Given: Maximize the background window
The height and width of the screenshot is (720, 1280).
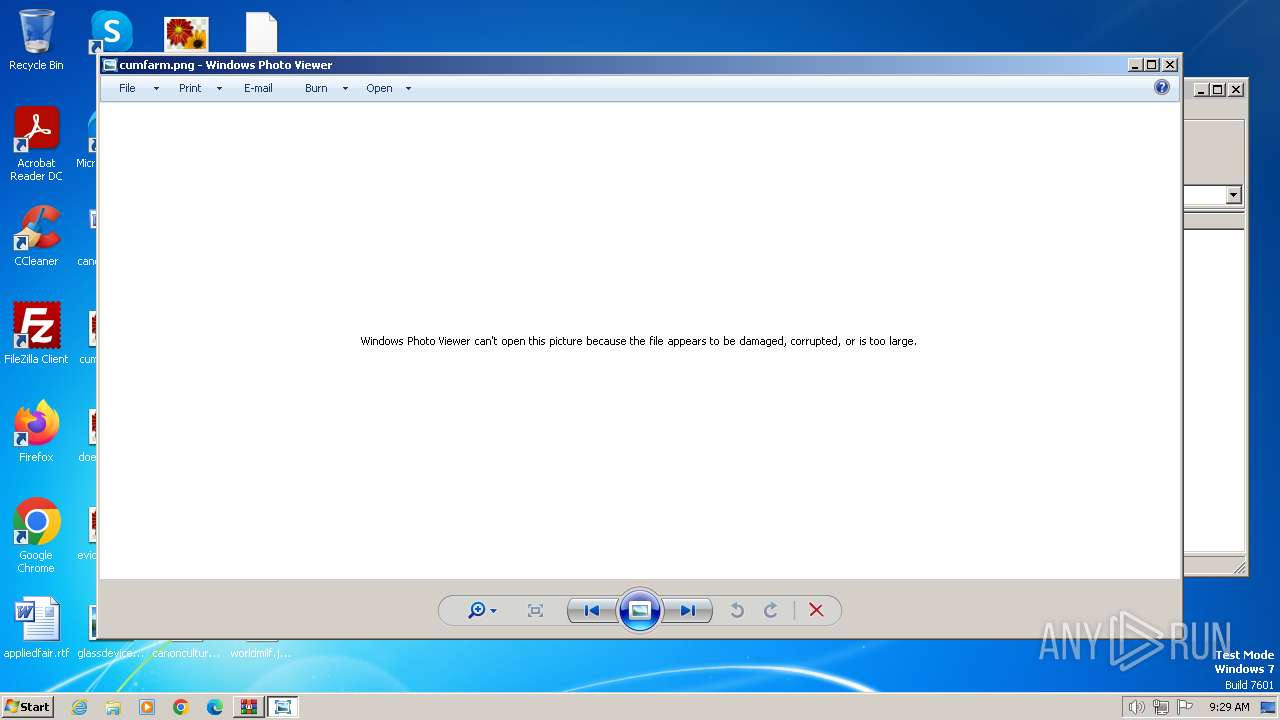Looking at the screenshot, I should (1217, 89).
